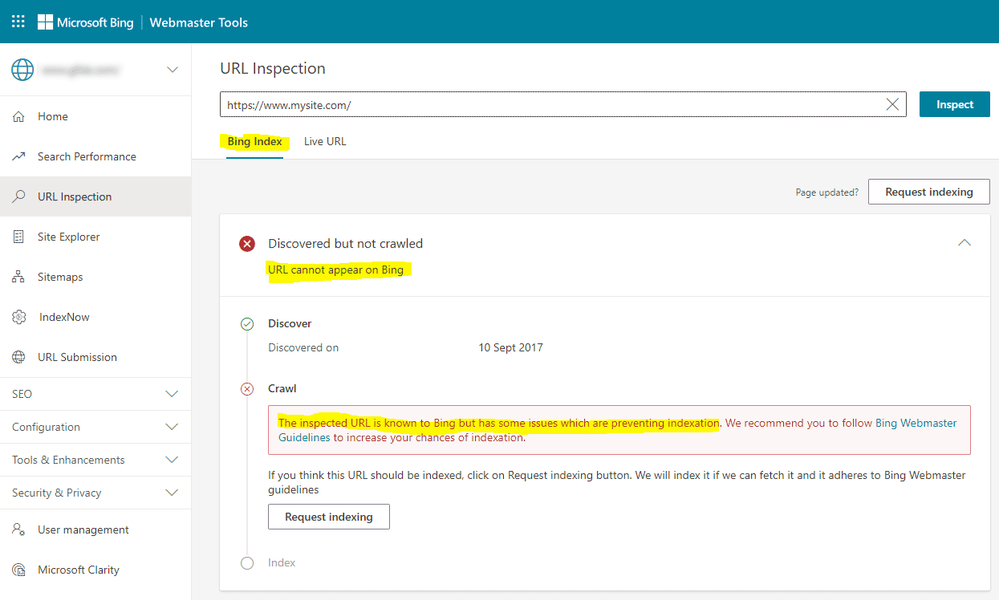This screenshot has height=600, width=999.
Task: Click the URL Inspection magnifier icon
Action: click(18, 196)
